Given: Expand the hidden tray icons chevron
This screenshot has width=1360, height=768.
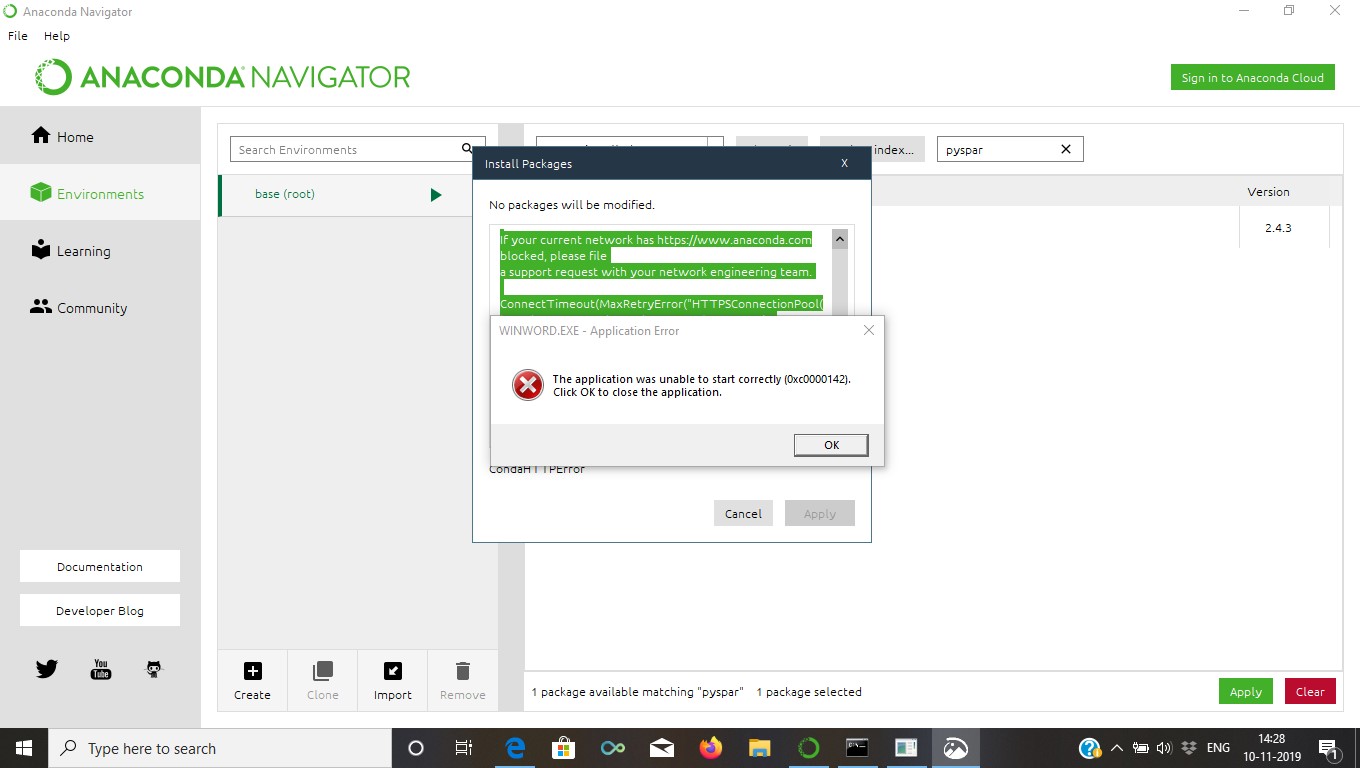Looking at the screenshot, I should tap(1116, 748).
